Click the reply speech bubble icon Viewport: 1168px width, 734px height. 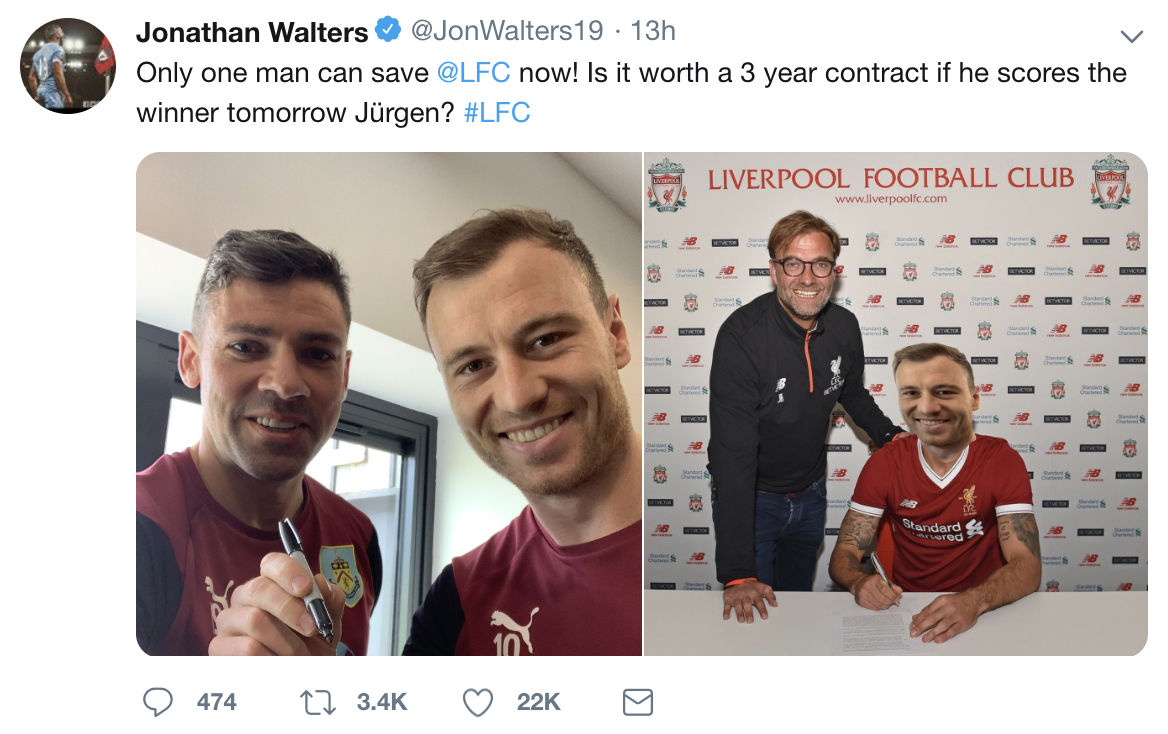pyautogui.click(x=157, y=702)
